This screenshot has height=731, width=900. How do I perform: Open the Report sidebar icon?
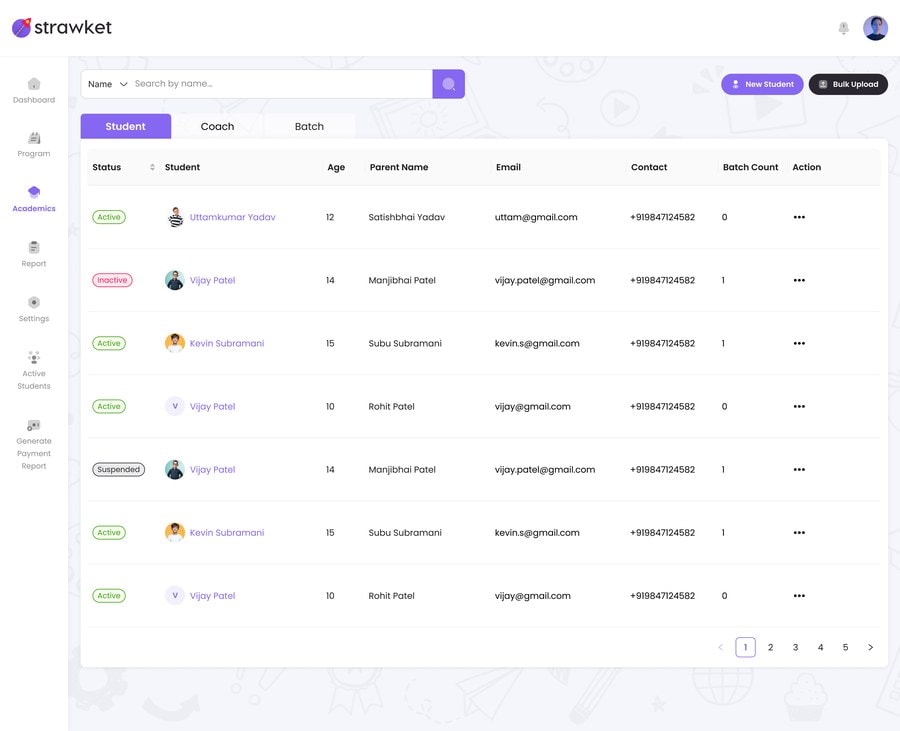[x=34, y=247]
